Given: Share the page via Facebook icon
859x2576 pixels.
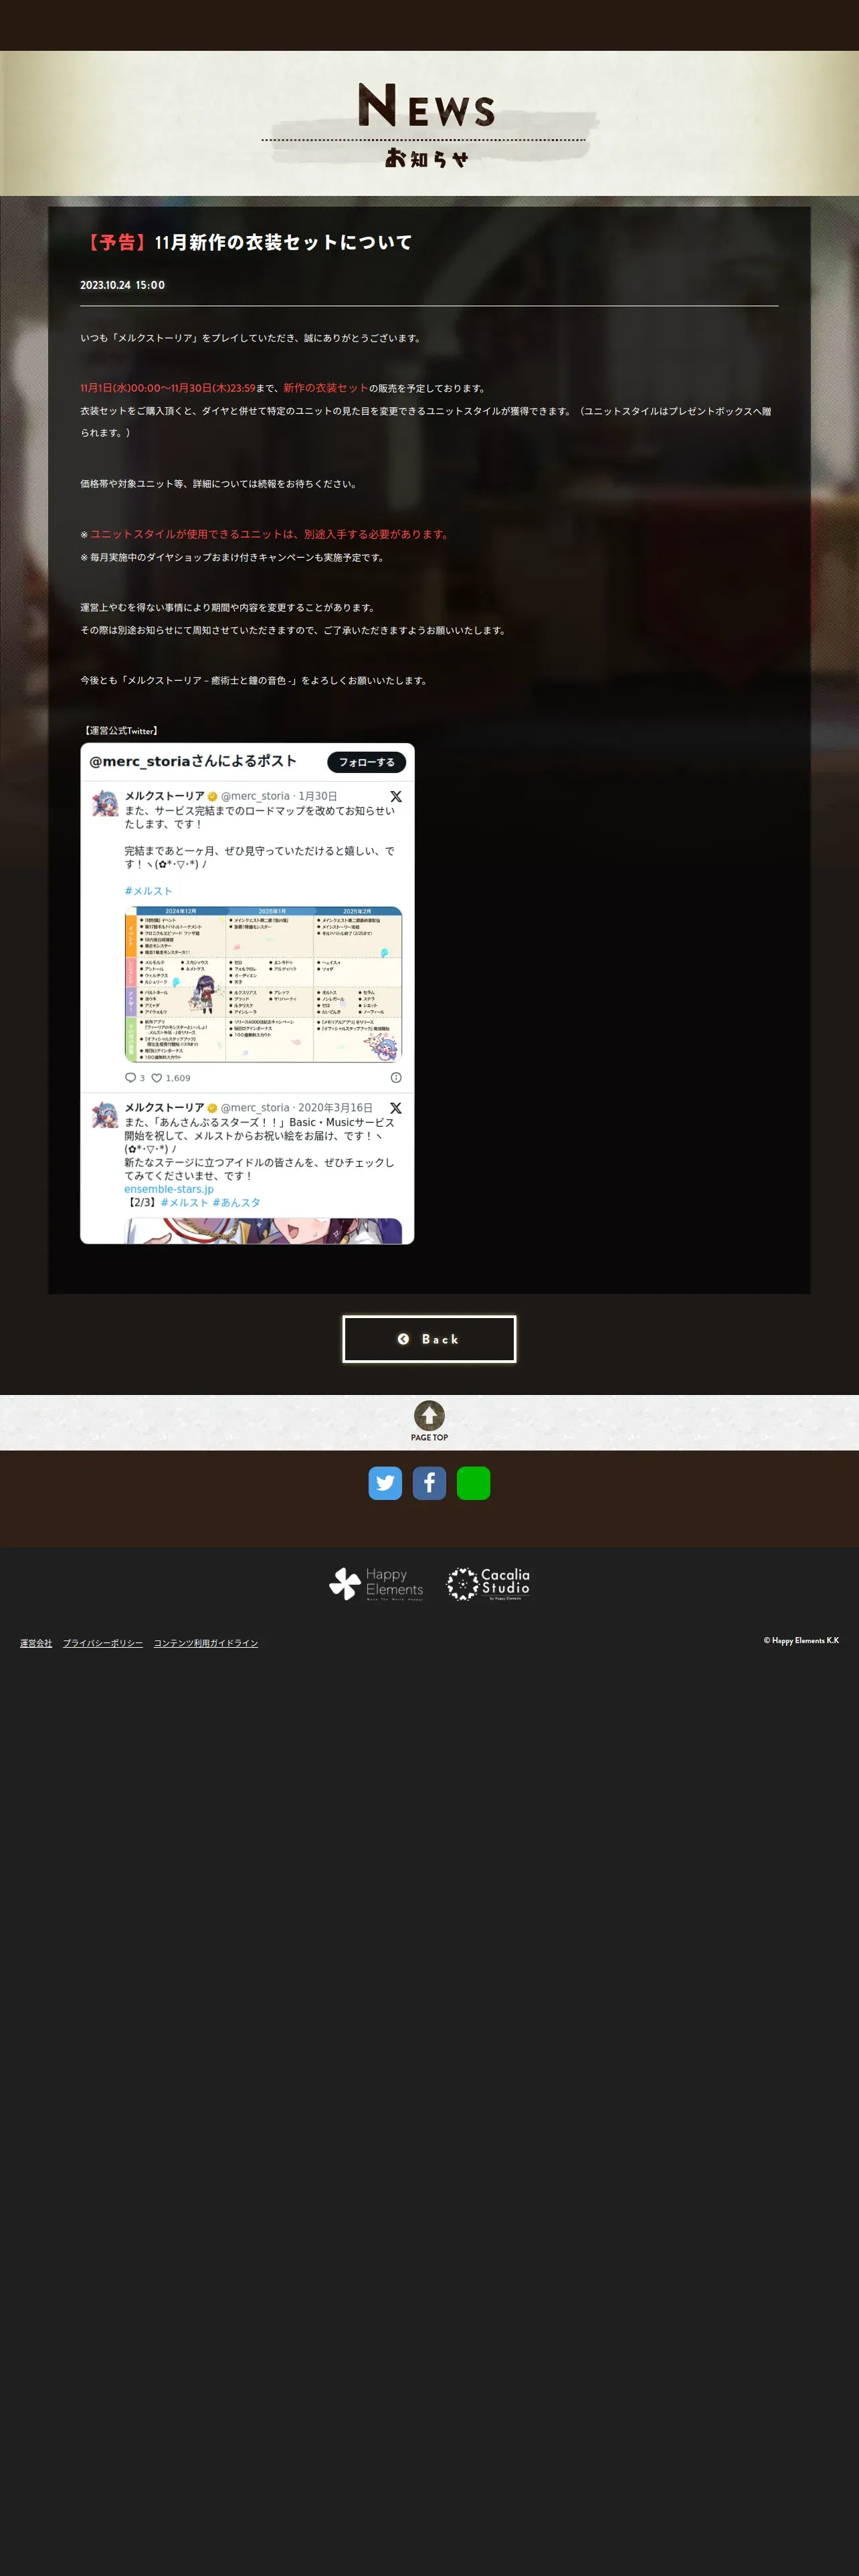Looking at the screenshot, I should (x=429, y=1482).
